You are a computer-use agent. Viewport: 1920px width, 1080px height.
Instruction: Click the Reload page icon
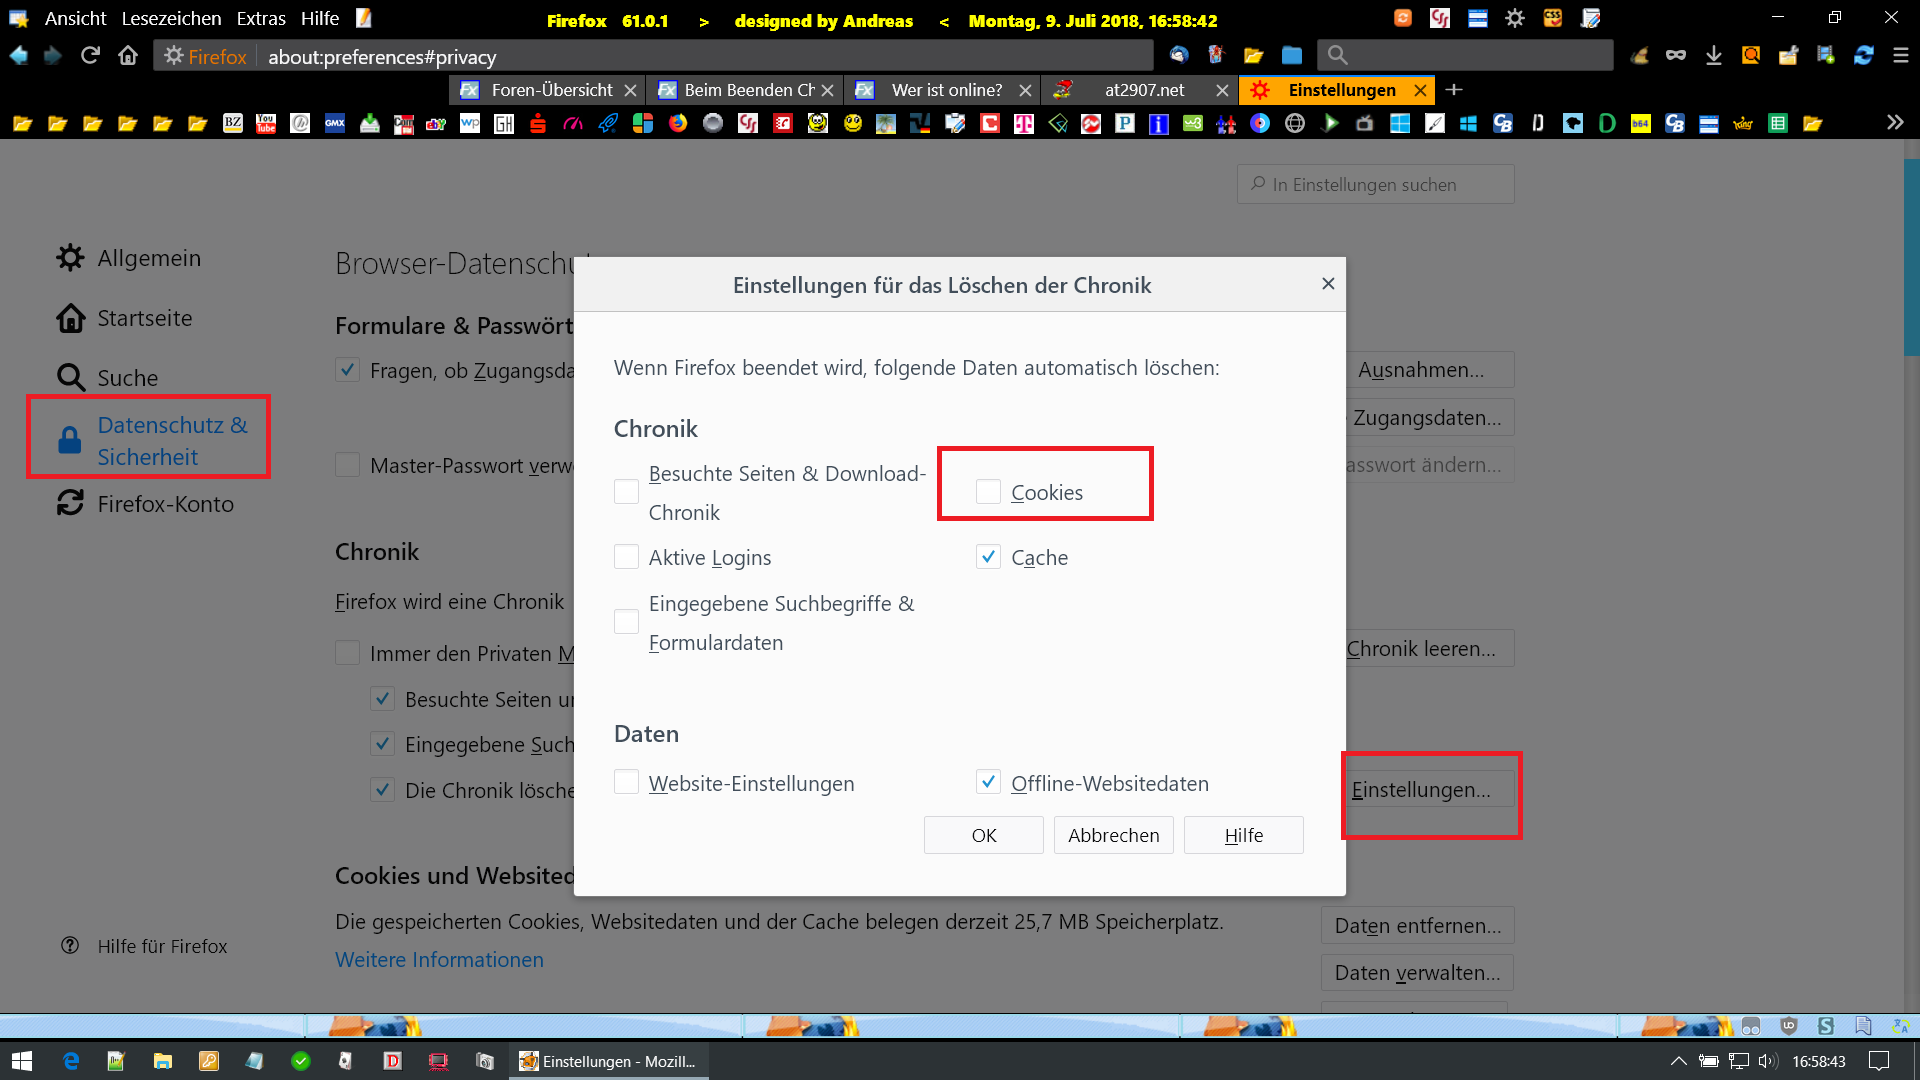click(90, 56)
